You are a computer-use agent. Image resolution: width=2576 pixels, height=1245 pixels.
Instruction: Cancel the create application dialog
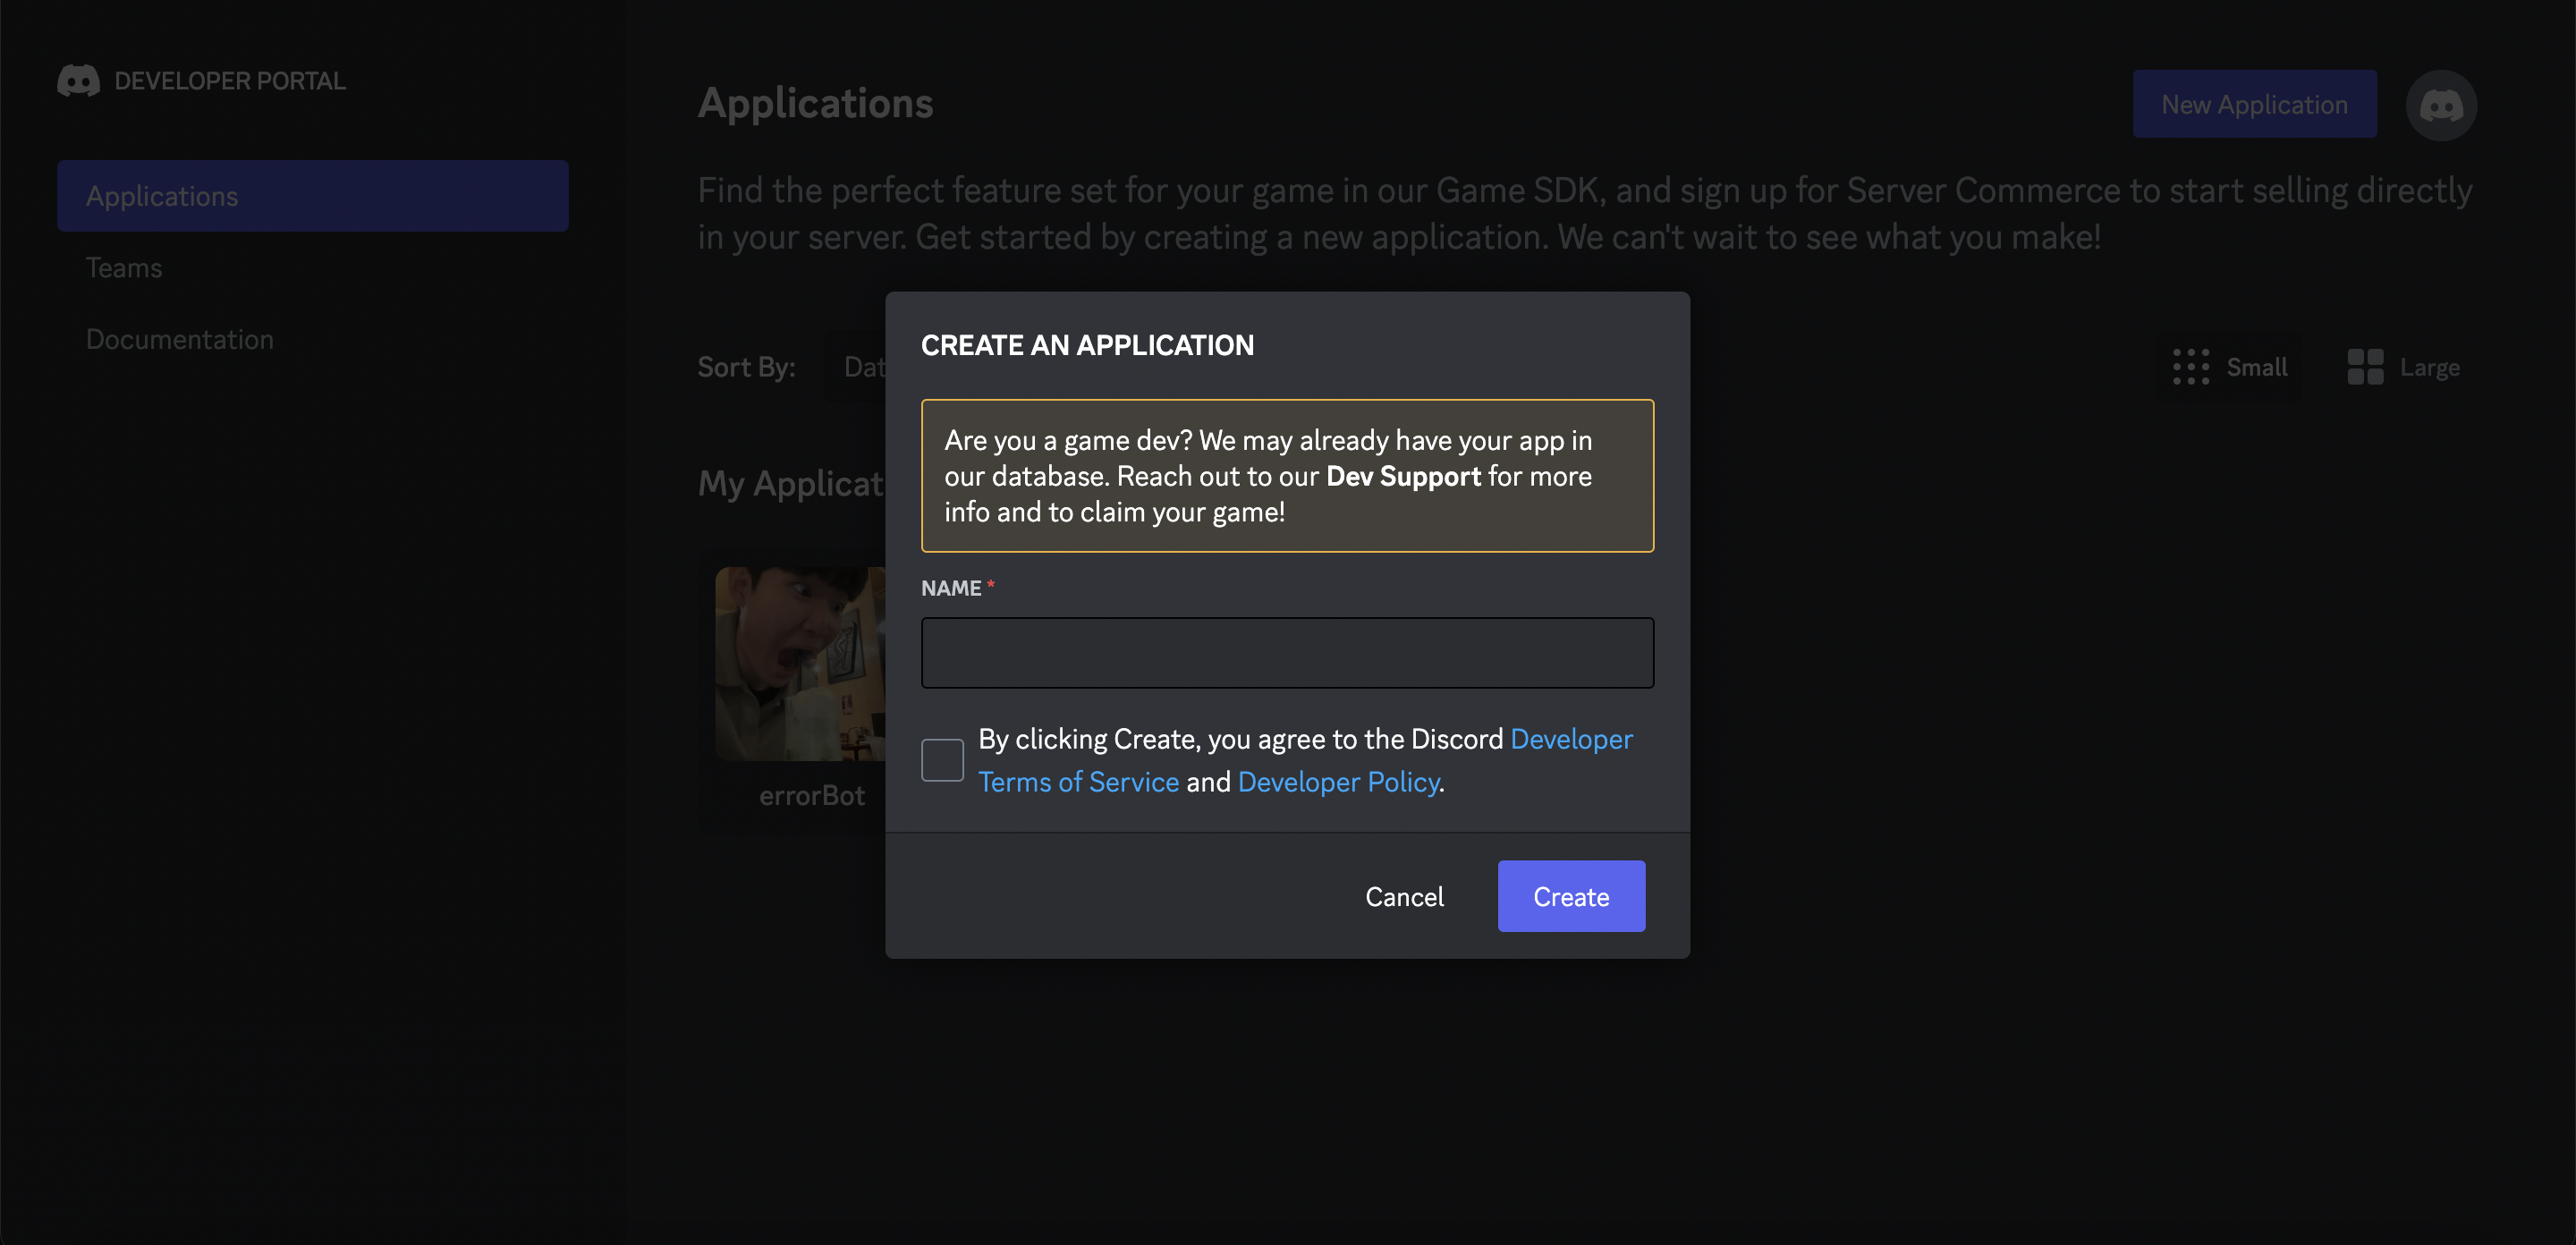[x=1404, y=896]
